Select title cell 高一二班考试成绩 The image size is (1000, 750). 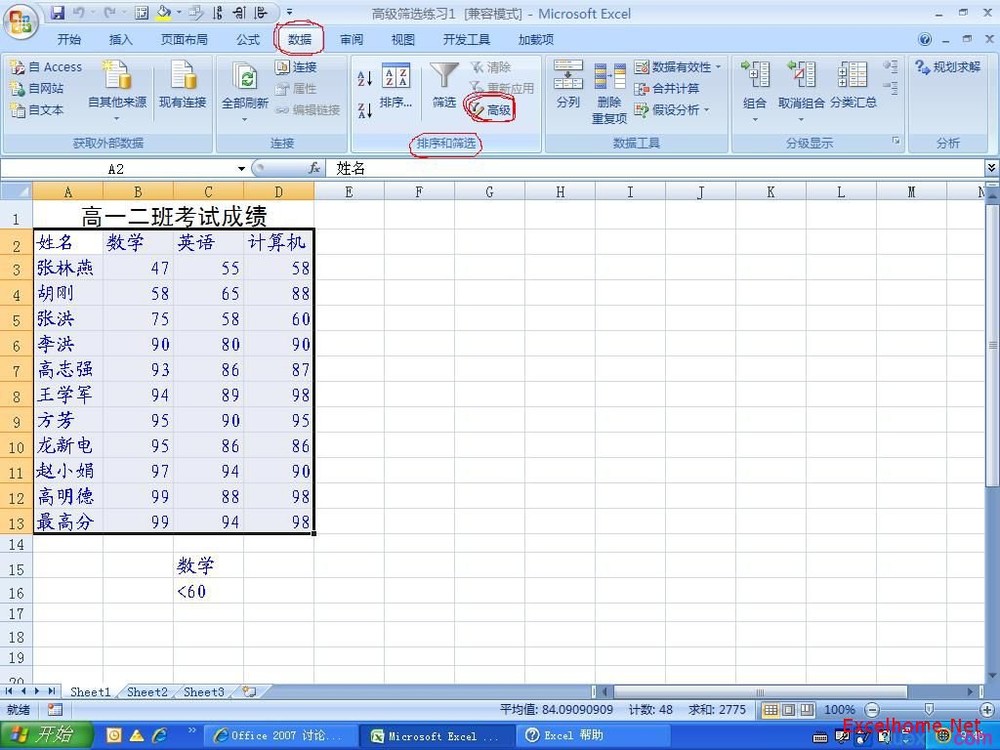[173, 217]
